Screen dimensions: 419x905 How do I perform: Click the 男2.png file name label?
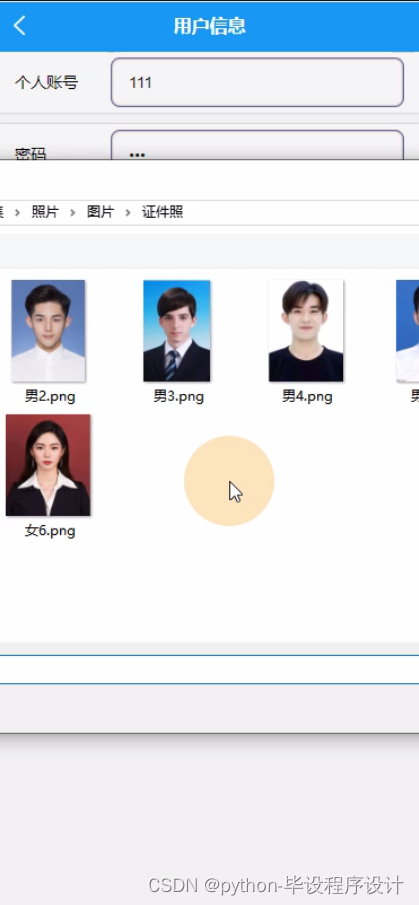50,397
